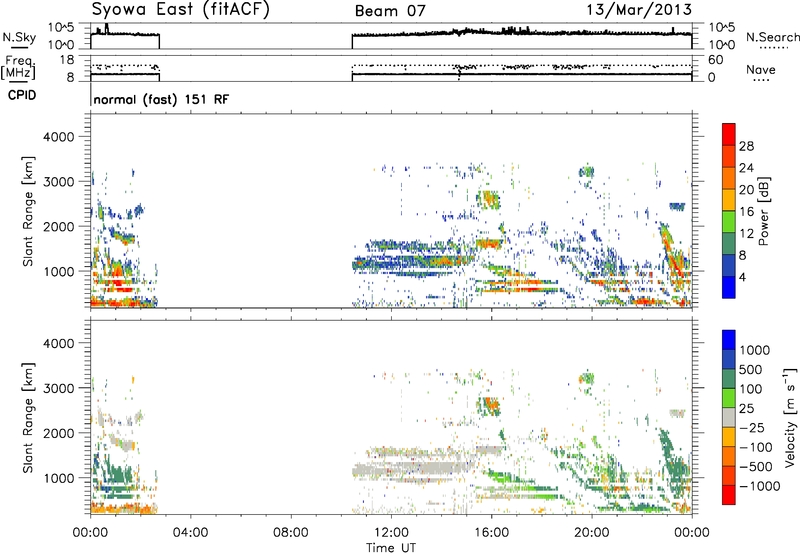This screenshot has width=800, height=554.
Task: Click the 'Slant Range [km]' label of velocity plot
Action: [x=28, y=418]
